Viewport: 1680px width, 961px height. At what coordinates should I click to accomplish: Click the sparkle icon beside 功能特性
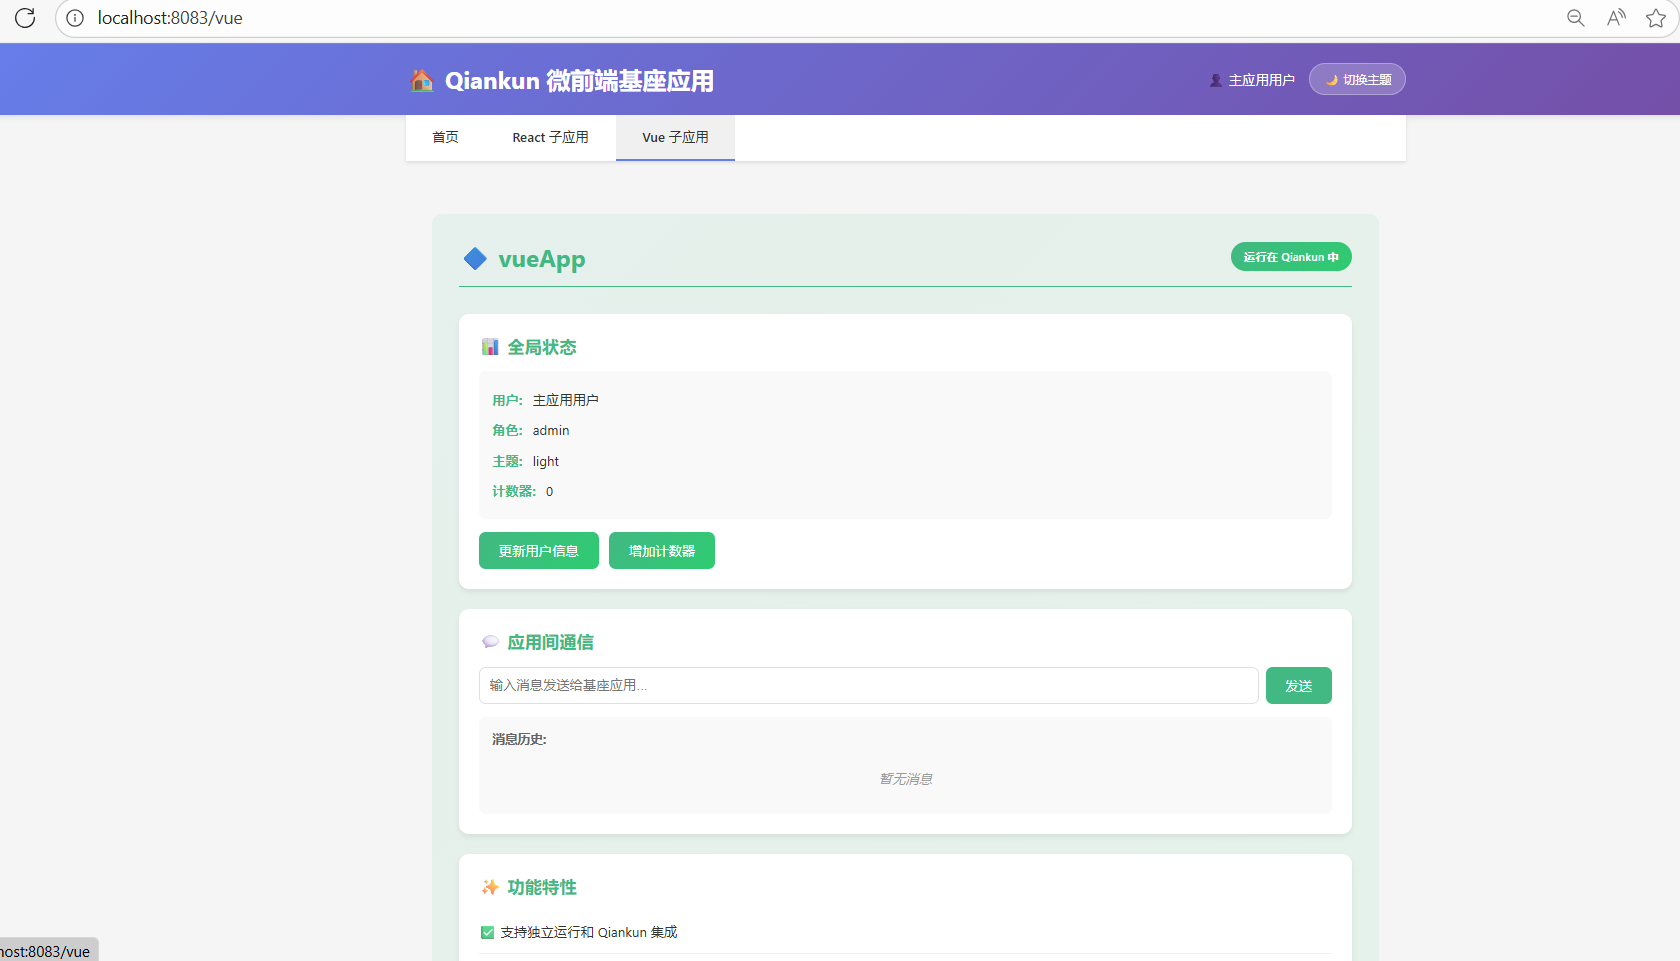pos(490,887)
